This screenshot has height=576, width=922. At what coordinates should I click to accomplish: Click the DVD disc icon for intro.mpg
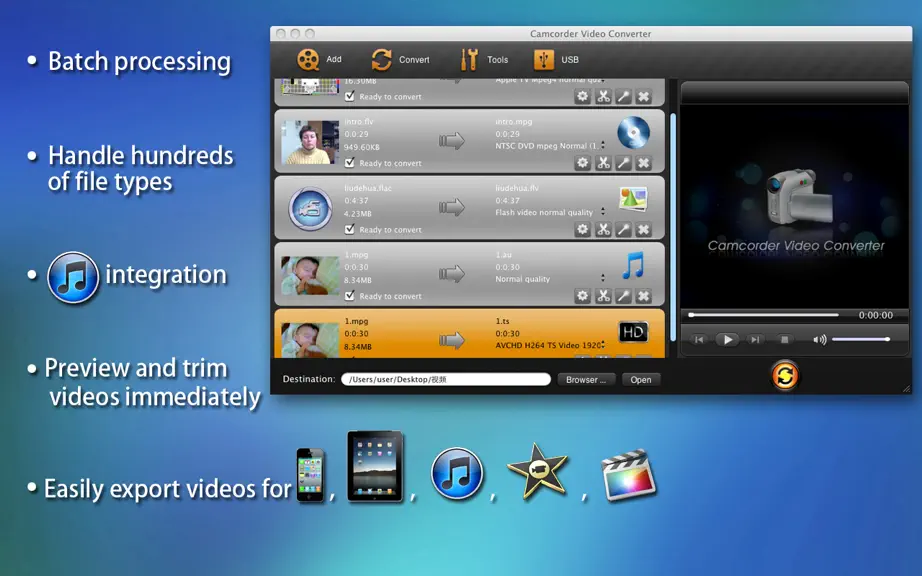(x=633, y=132)
